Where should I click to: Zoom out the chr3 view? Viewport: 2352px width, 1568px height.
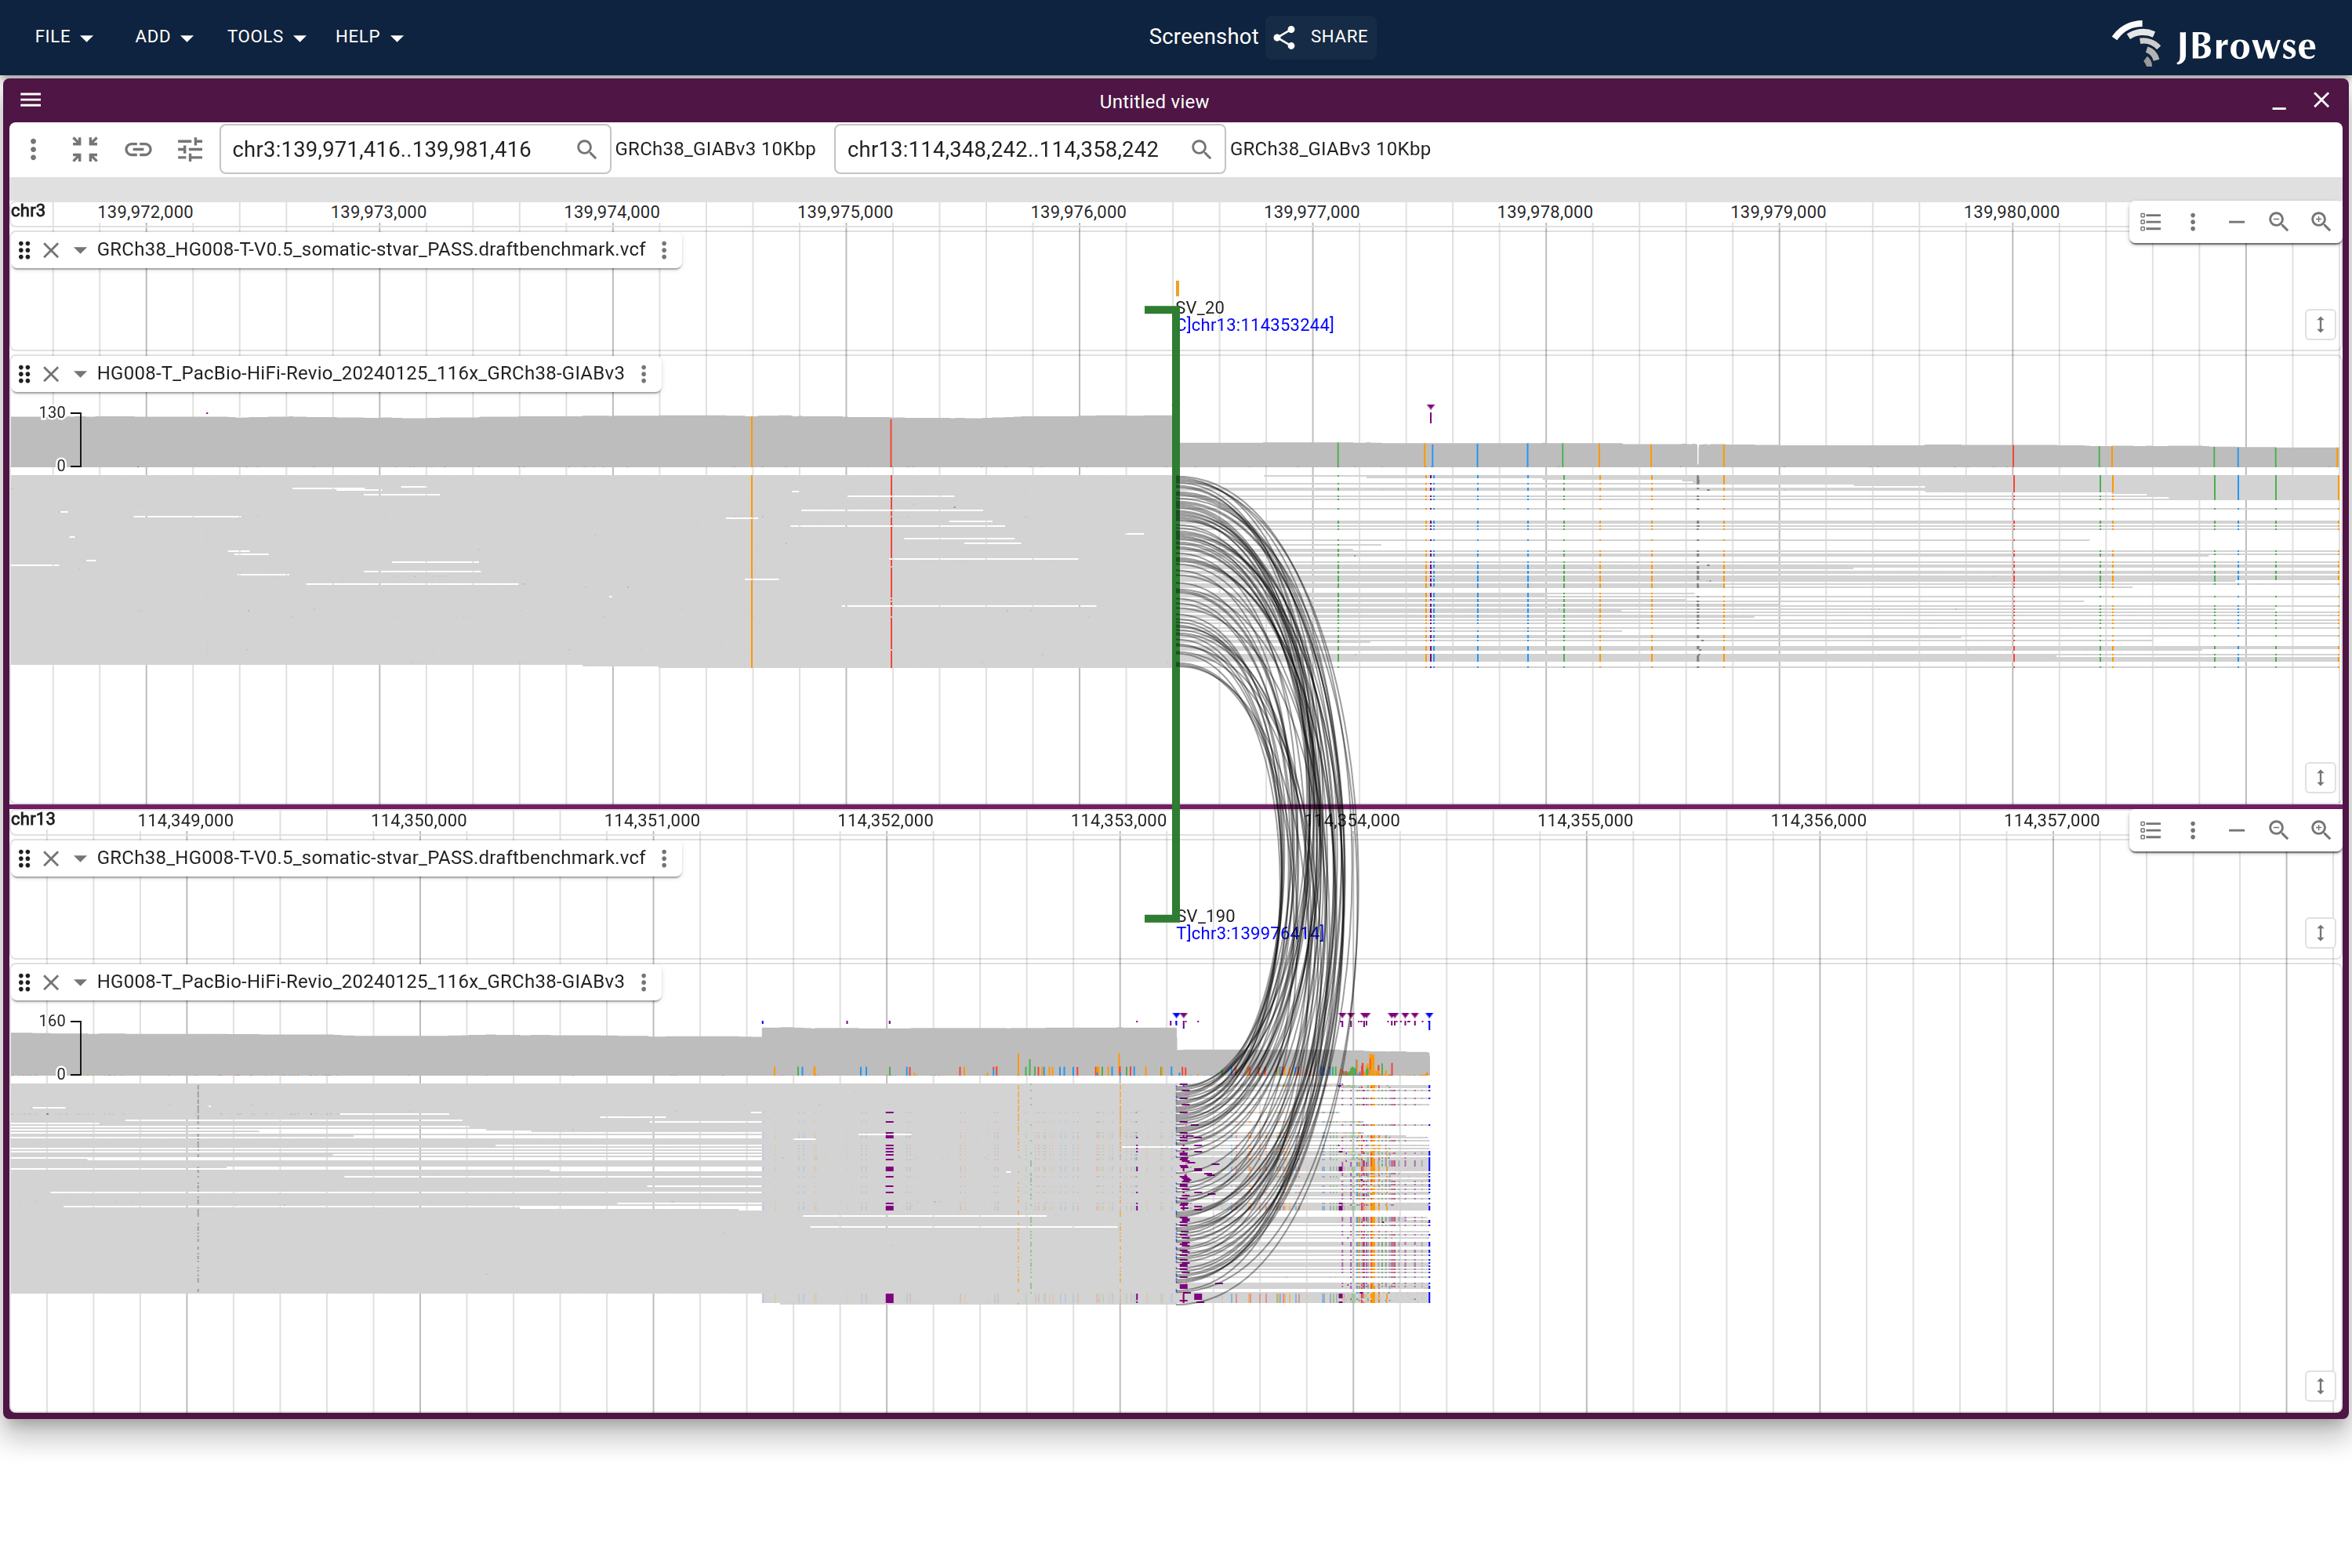[2279, 222]
